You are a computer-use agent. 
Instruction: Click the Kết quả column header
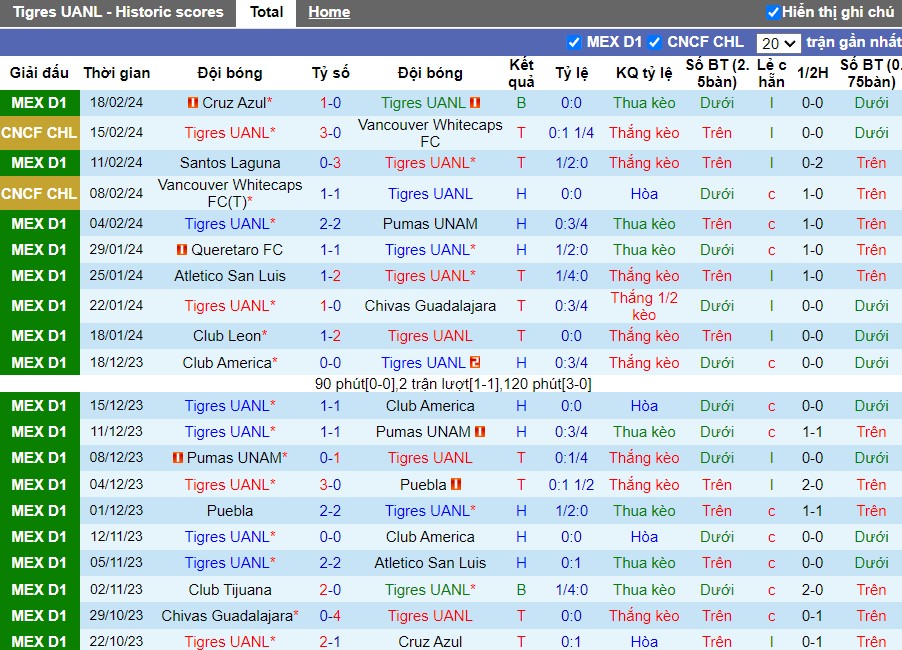[521, 73]
